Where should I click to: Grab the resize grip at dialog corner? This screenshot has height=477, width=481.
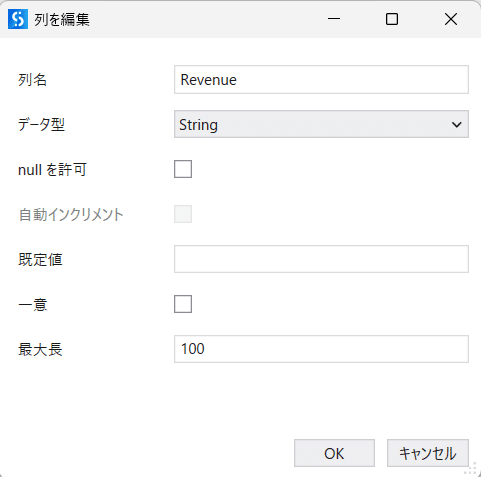click(470, 468)
